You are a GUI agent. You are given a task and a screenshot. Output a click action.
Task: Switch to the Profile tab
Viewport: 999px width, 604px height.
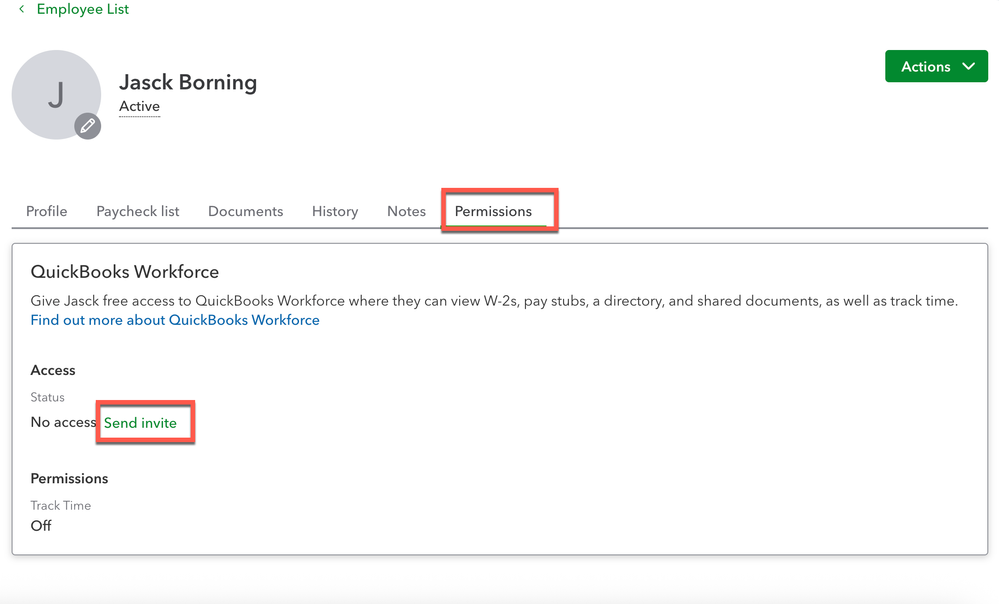coord(47,211)
